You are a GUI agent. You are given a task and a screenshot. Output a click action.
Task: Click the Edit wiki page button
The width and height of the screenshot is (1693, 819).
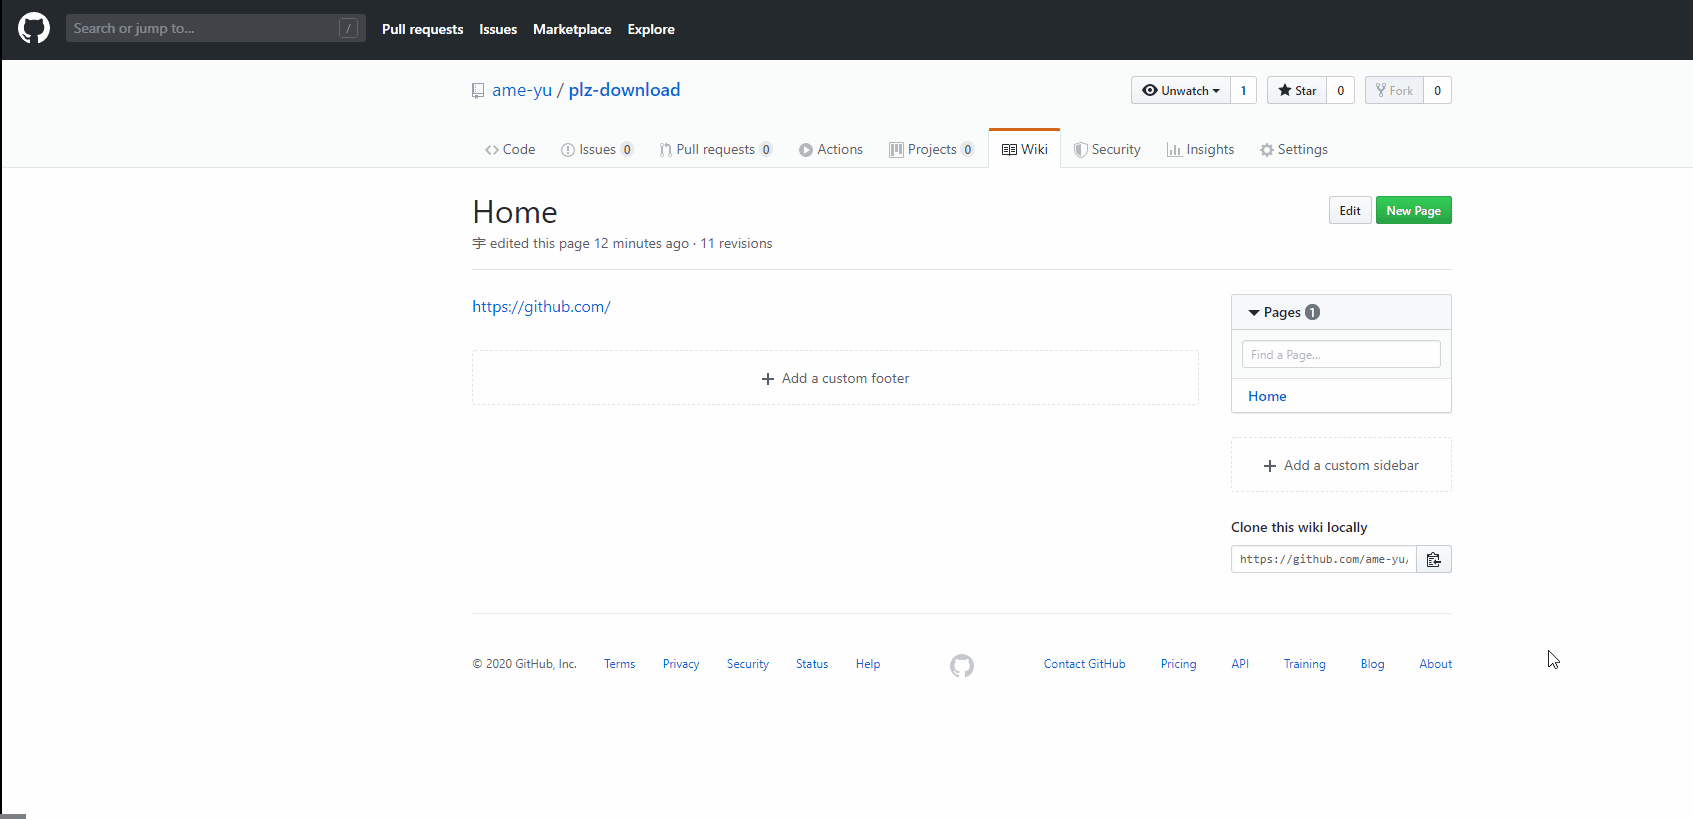1350,210
